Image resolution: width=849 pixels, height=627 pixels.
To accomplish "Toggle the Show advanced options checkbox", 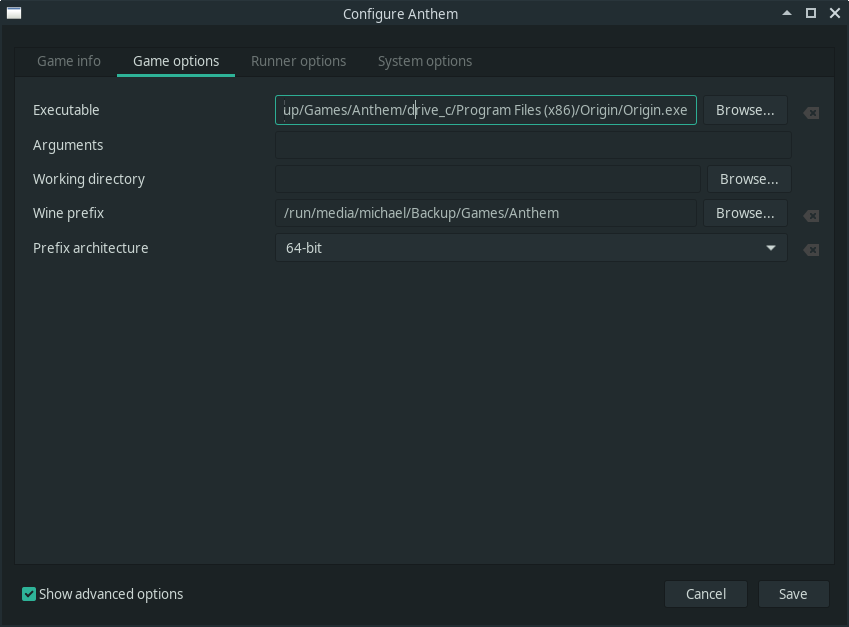I will 29,594.
